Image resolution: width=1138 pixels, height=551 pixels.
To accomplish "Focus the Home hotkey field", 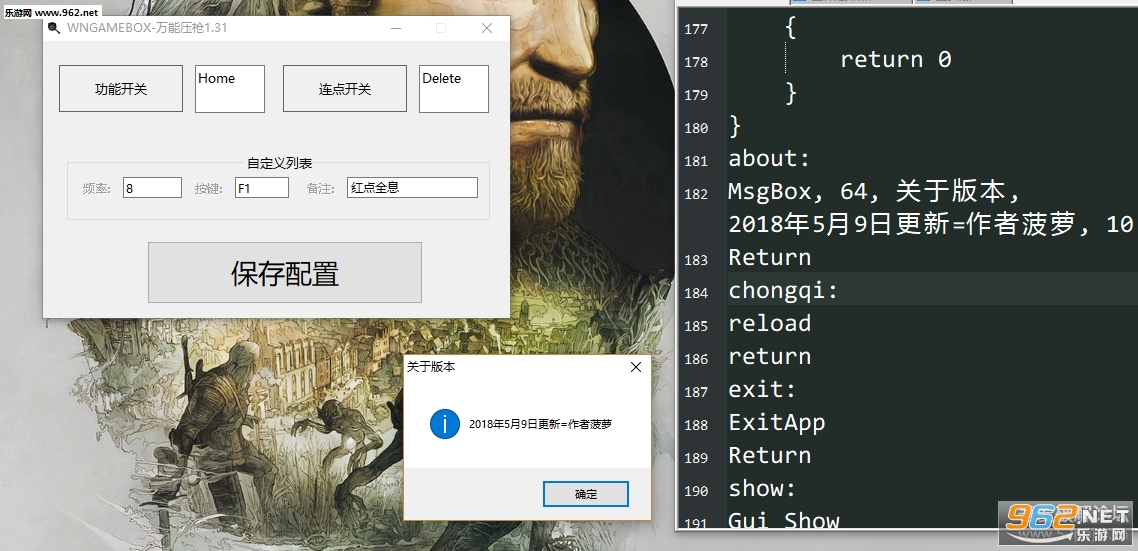I will pyautogui.click(x=230, y=89).
